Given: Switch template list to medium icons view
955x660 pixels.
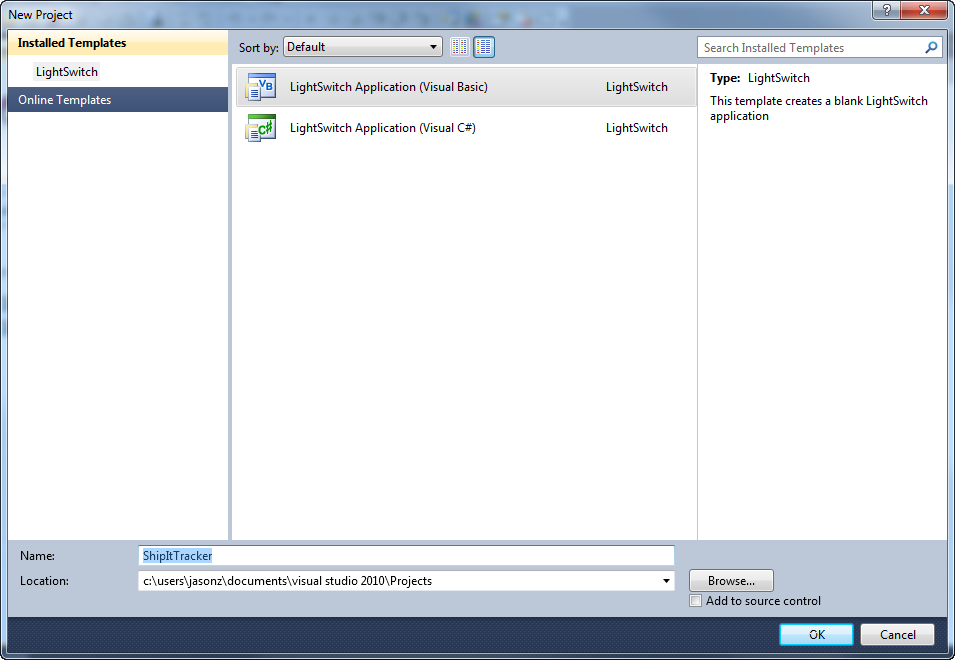Looking at the screenshot, I should point(484,46).
